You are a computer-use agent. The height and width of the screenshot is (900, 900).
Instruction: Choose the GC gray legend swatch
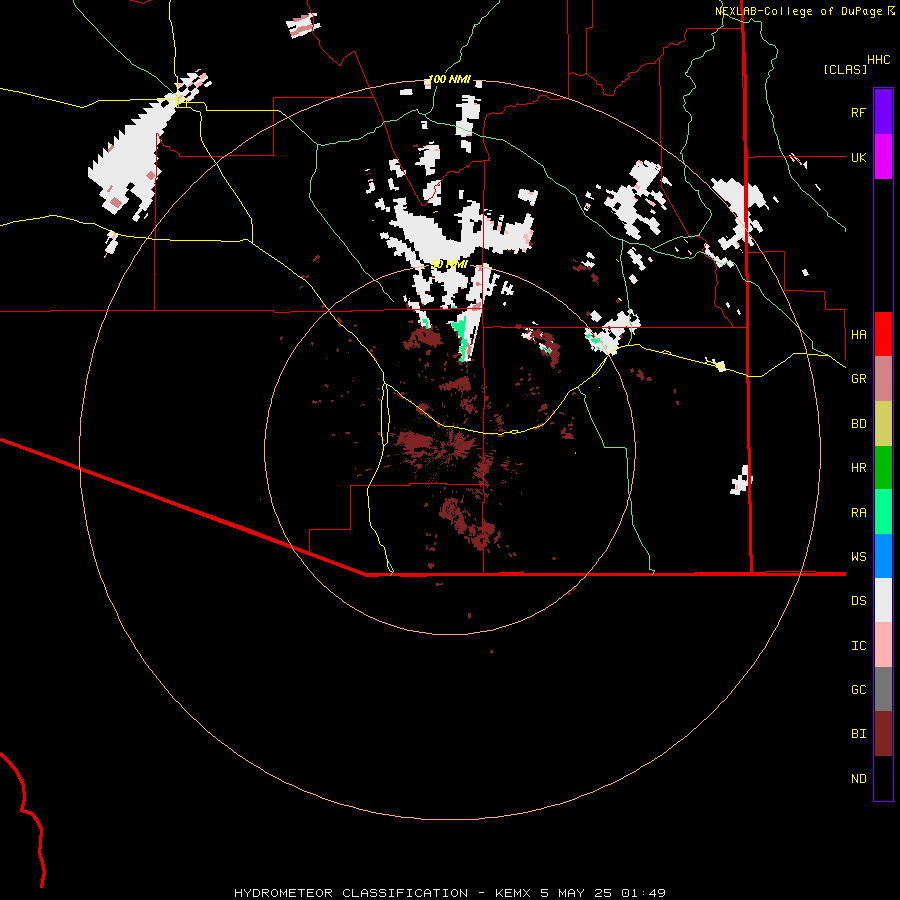coord(883,689)
